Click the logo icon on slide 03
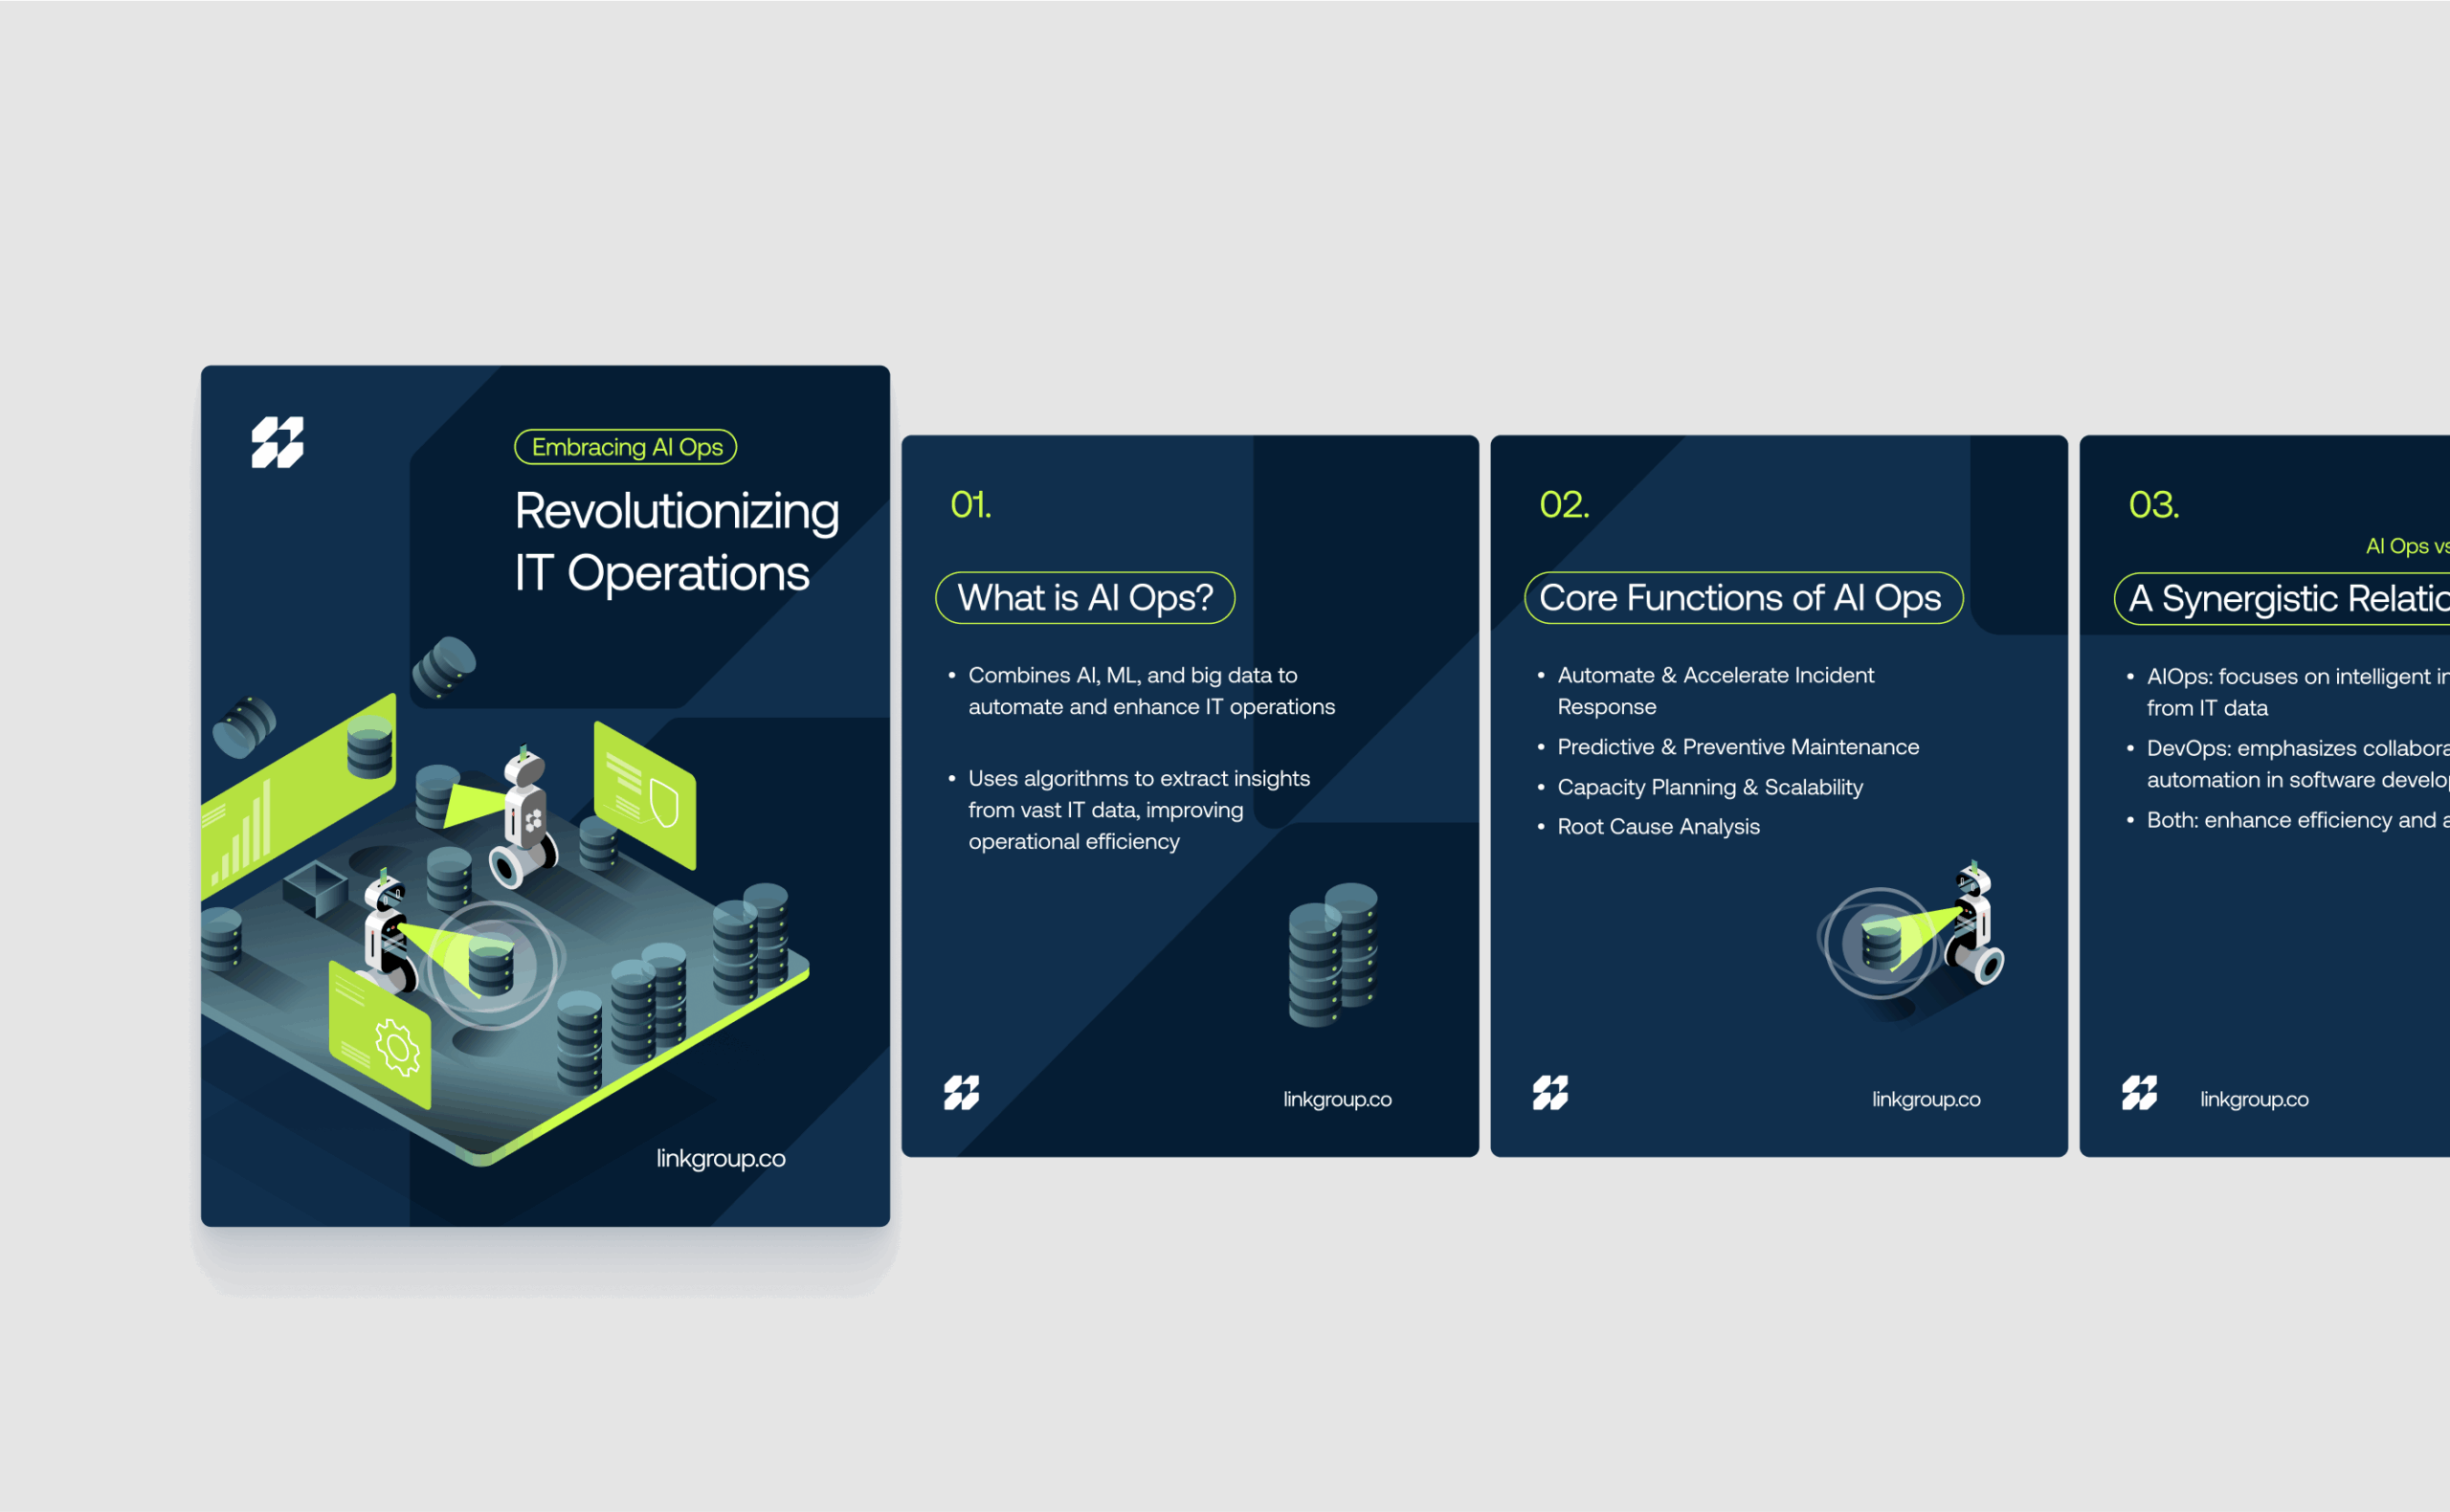The image size is (2450, 1512). pyautogui.click(x=2139, y=1093)
